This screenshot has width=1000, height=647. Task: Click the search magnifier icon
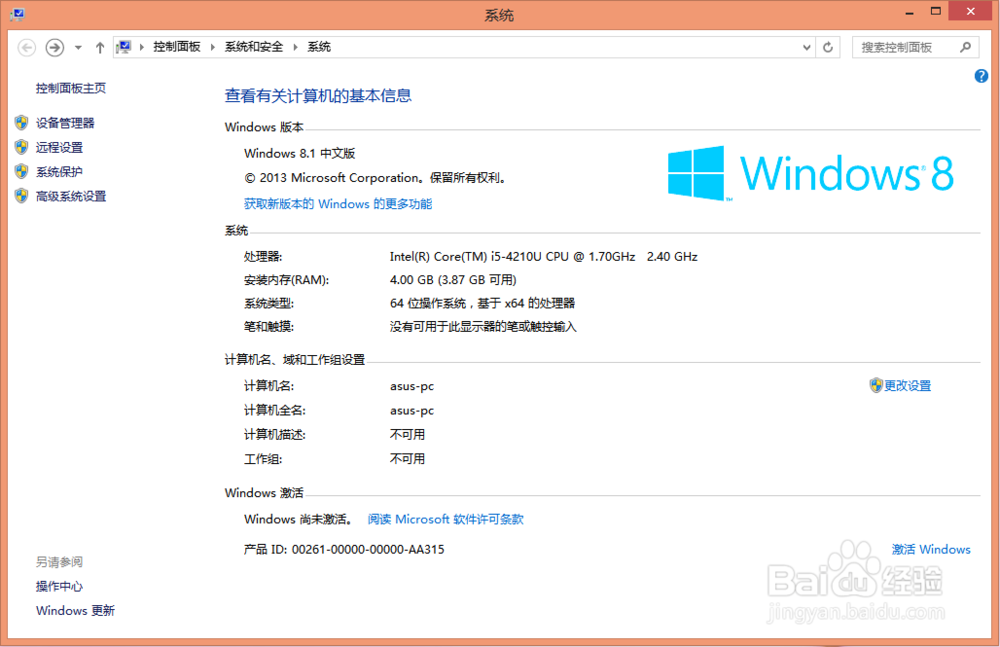pyautogui.click(x=966, y=47)
